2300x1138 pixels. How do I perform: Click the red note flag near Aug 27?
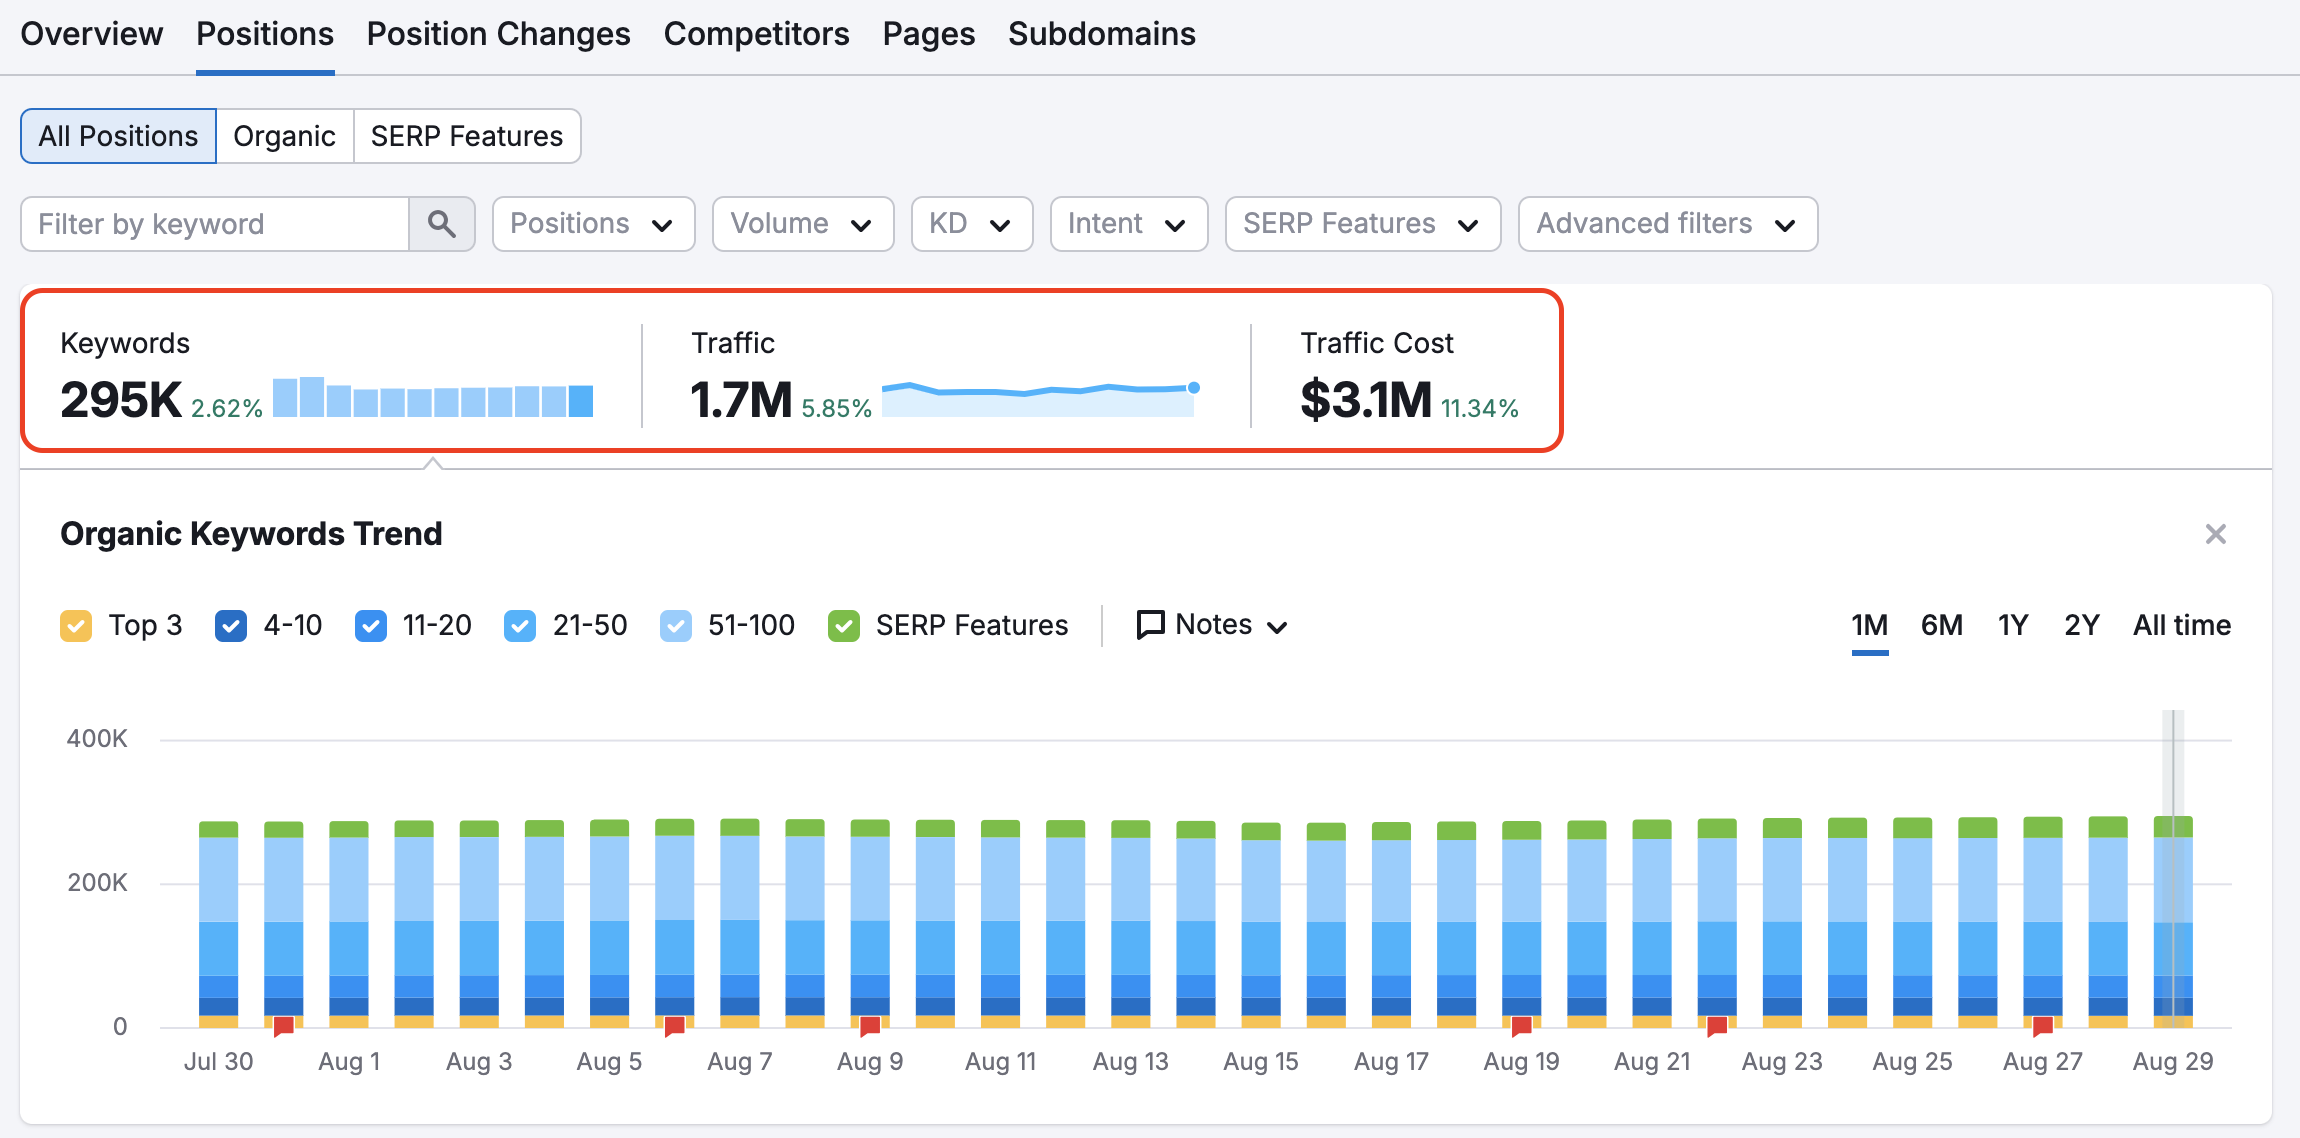point(2043,1025)
